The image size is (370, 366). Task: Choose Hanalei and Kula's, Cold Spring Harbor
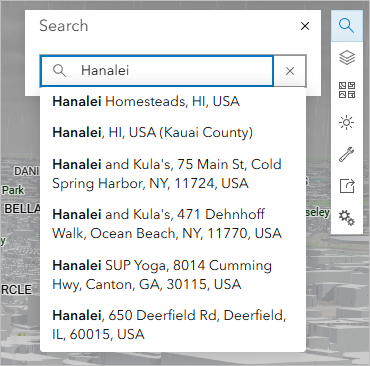[173, 174]
